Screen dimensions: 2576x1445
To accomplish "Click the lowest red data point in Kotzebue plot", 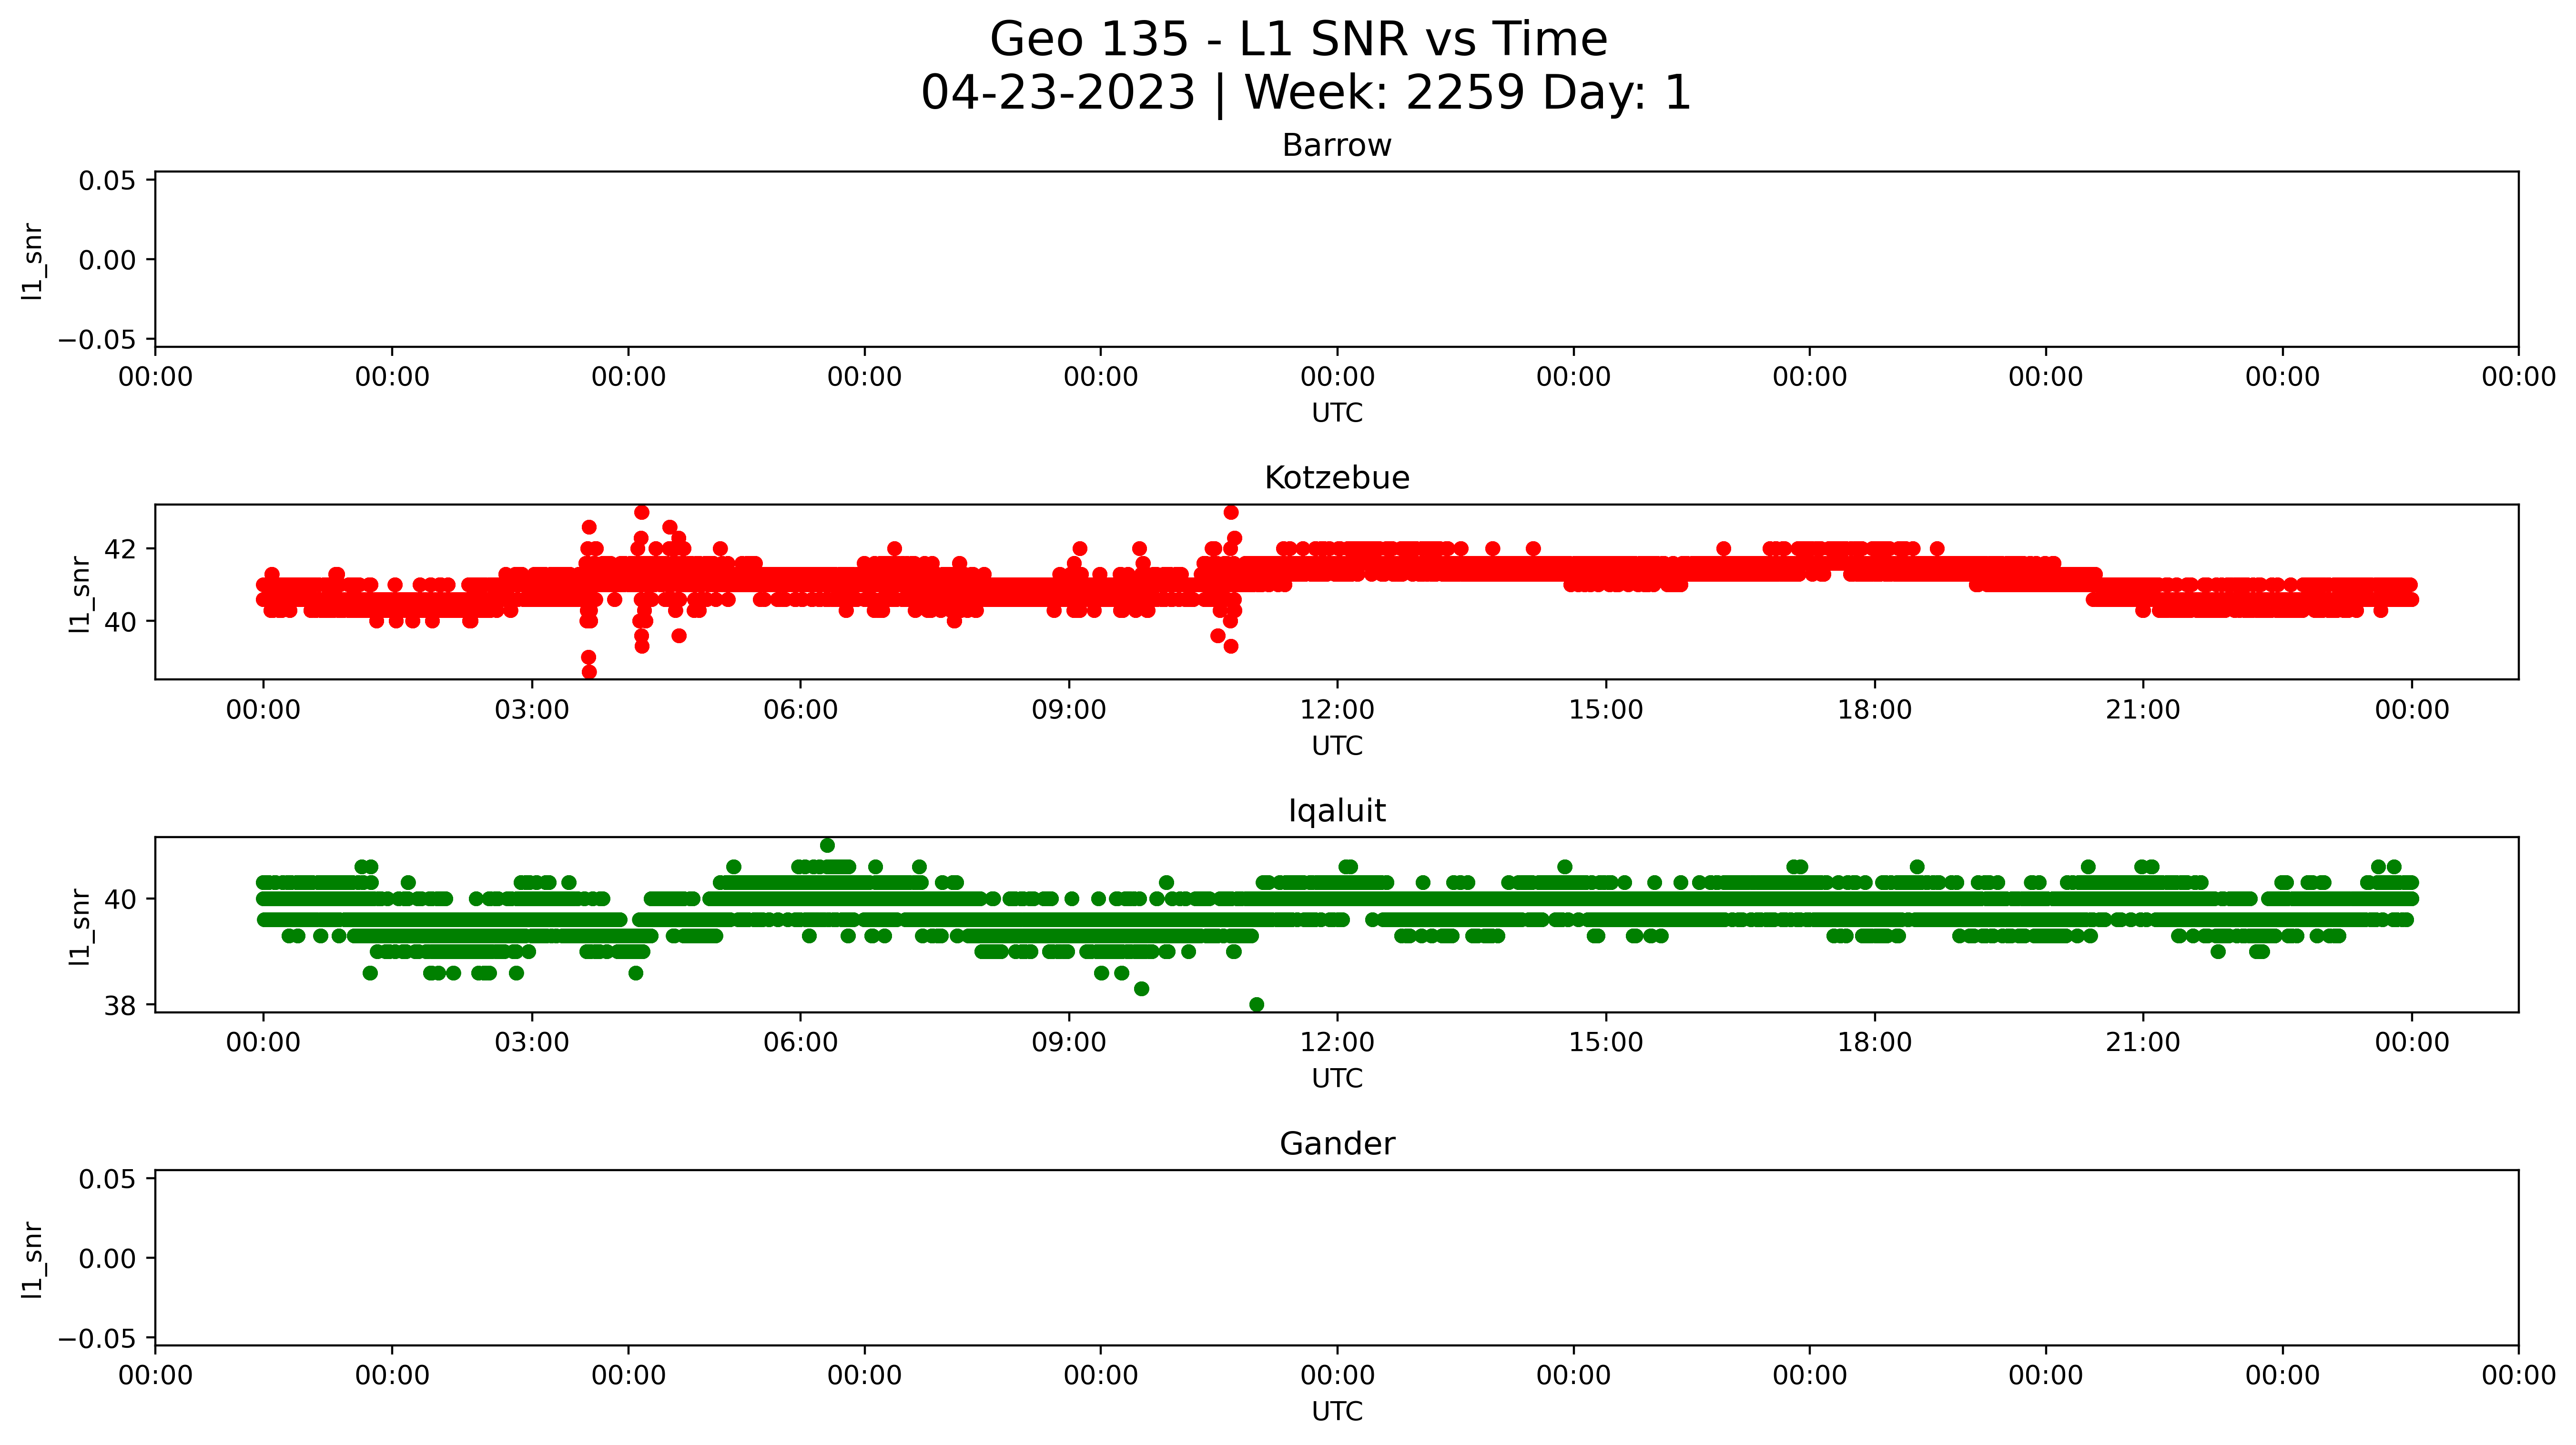I will (x=589, y=672).
